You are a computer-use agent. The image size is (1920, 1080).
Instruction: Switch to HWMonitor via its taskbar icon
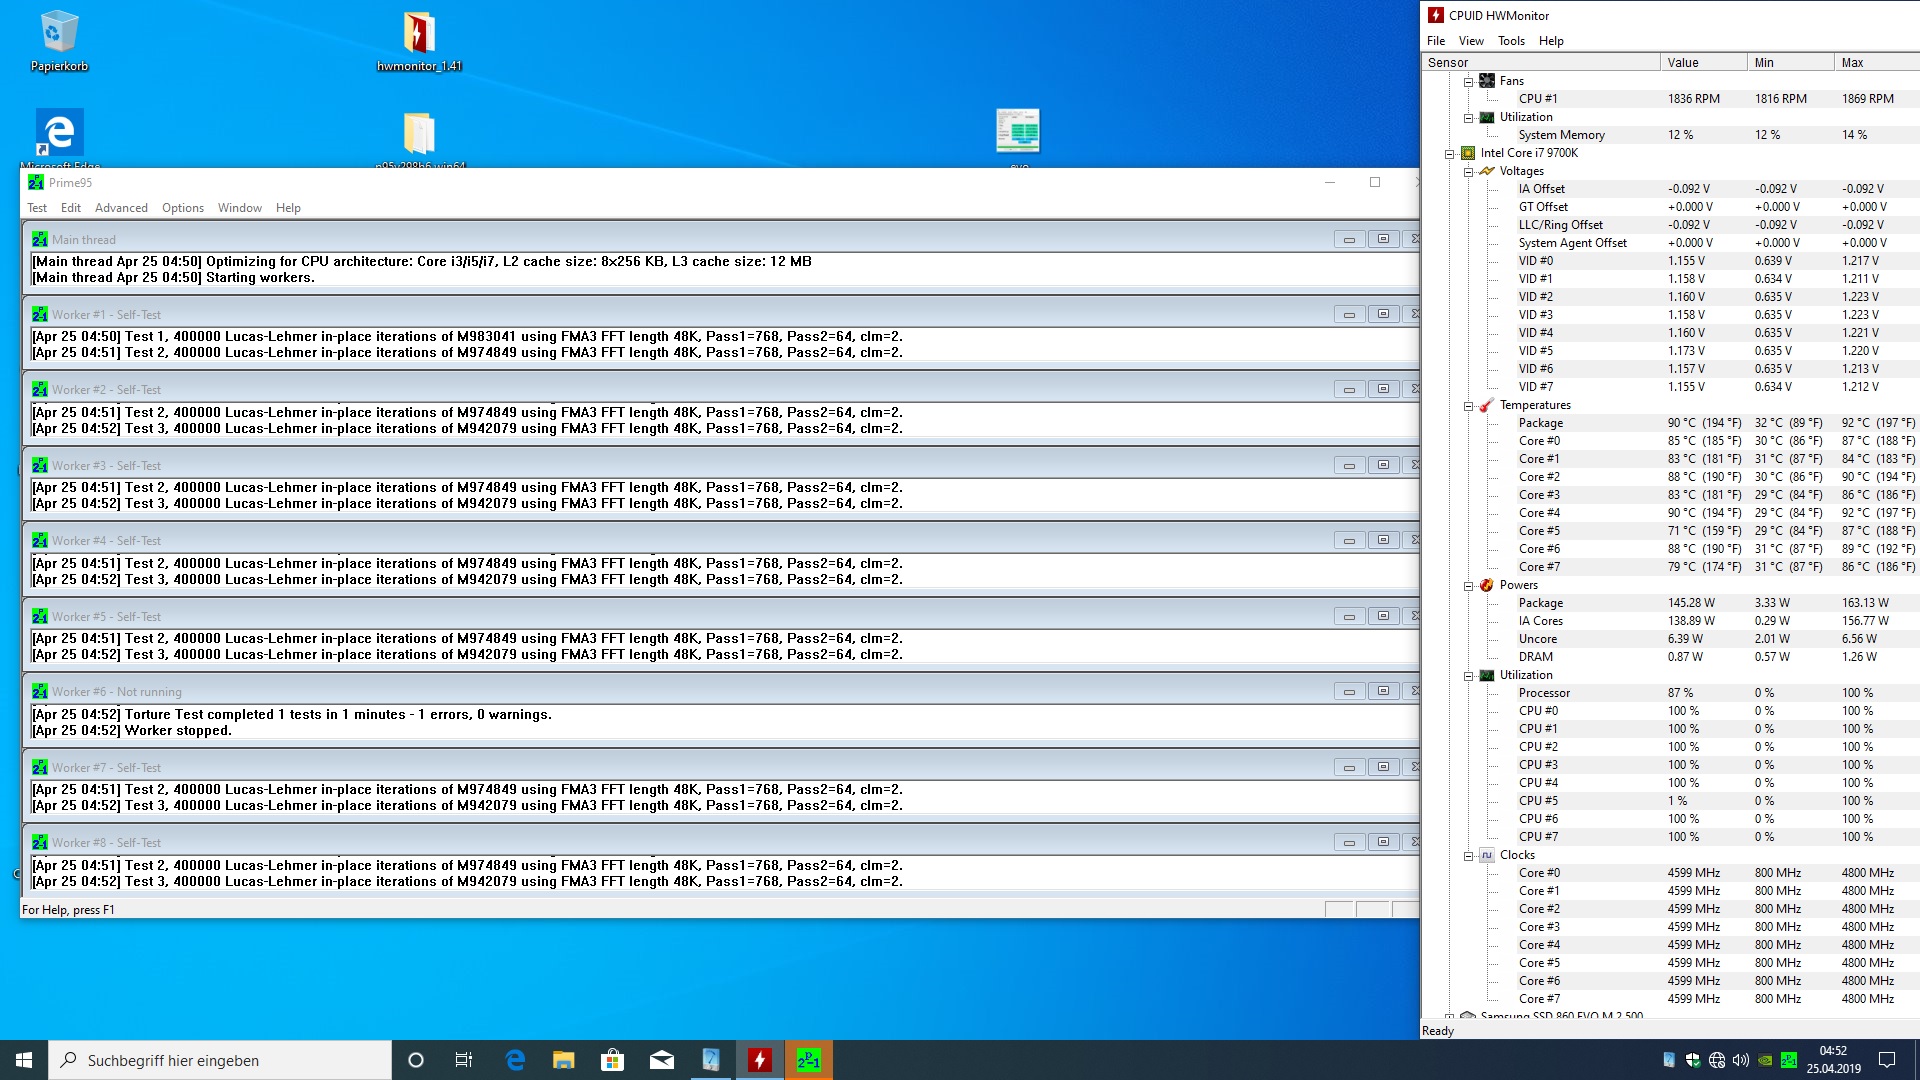[x=760, y=1060]
